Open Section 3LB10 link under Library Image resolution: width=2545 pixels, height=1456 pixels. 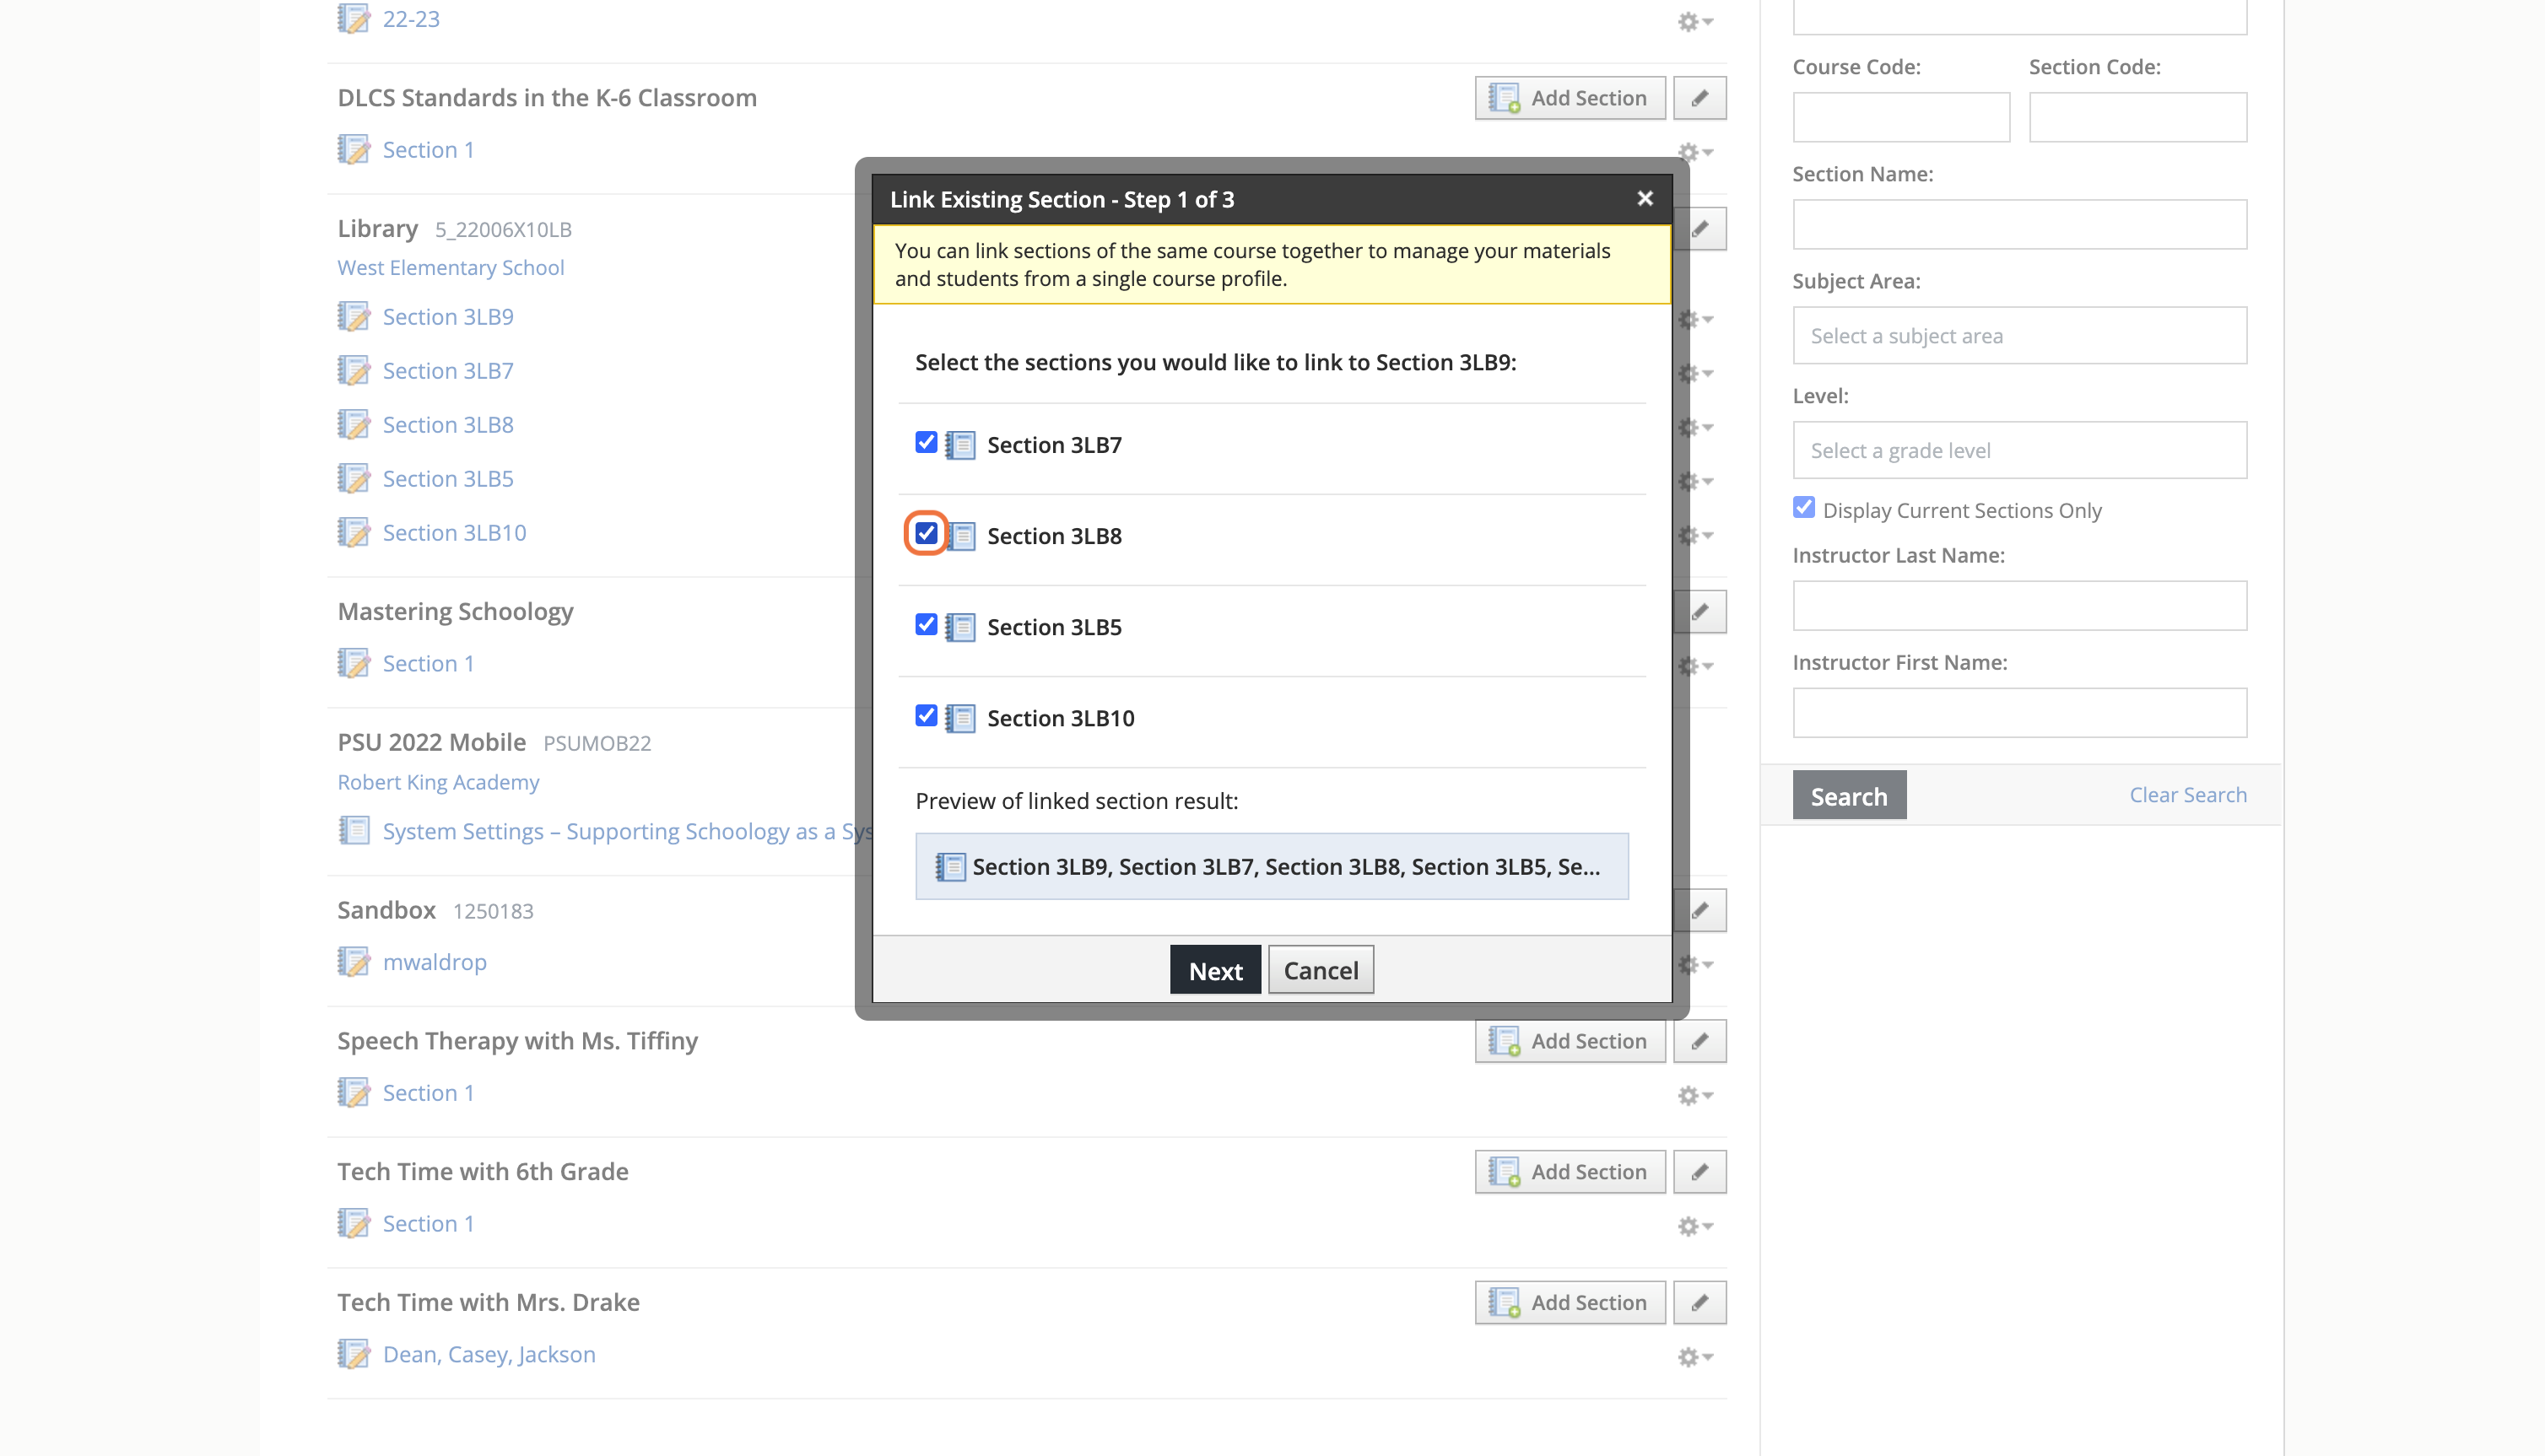(x=454, y=532)
